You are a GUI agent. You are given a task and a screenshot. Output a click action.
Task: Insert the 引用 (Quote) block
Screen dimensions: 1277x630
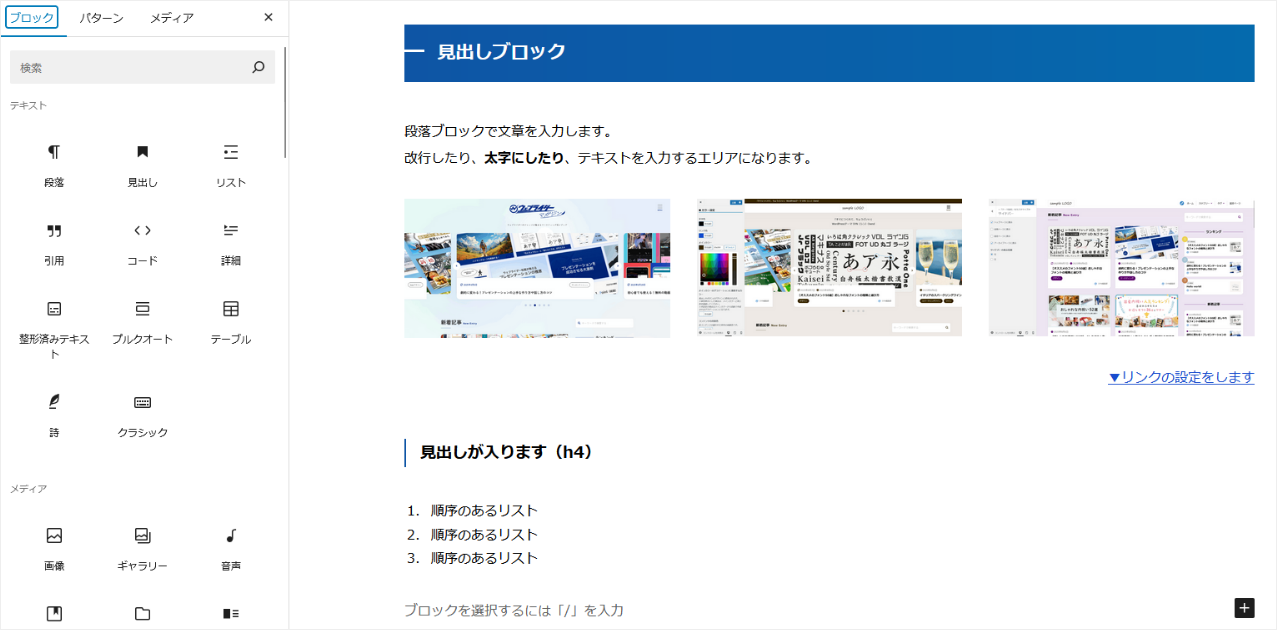(53, 241)
